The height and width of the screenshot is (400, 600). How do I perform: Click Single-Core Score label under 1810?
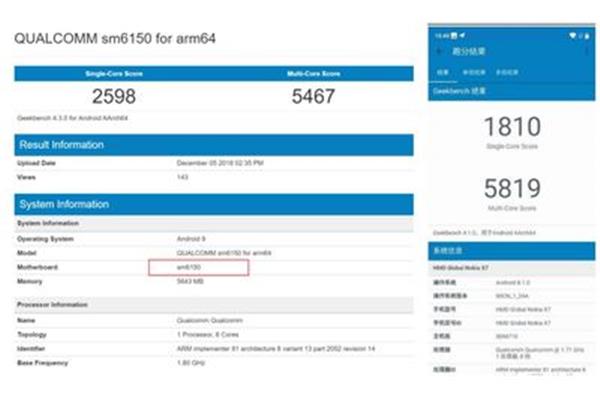512,146
